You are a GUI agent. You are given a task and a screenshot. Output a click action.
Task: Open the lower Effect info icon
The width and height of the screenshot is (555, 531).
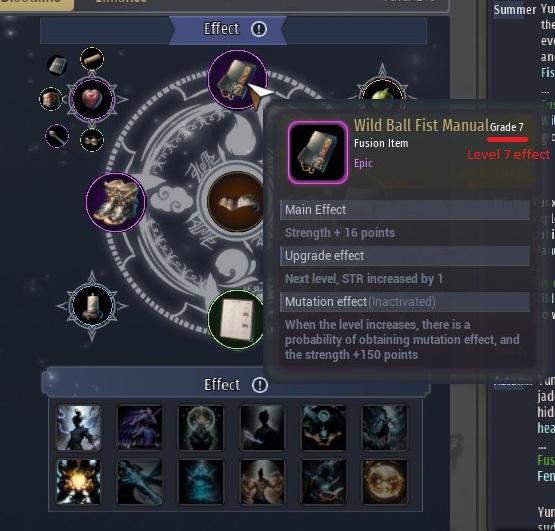point(260,385)
